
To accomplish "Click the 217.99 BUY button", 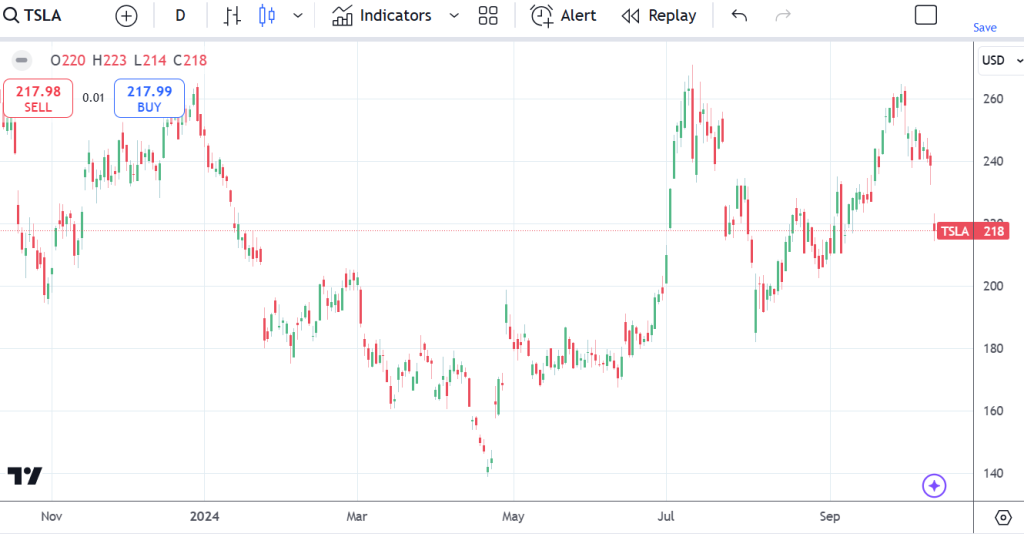I will [x=149, y=99].
